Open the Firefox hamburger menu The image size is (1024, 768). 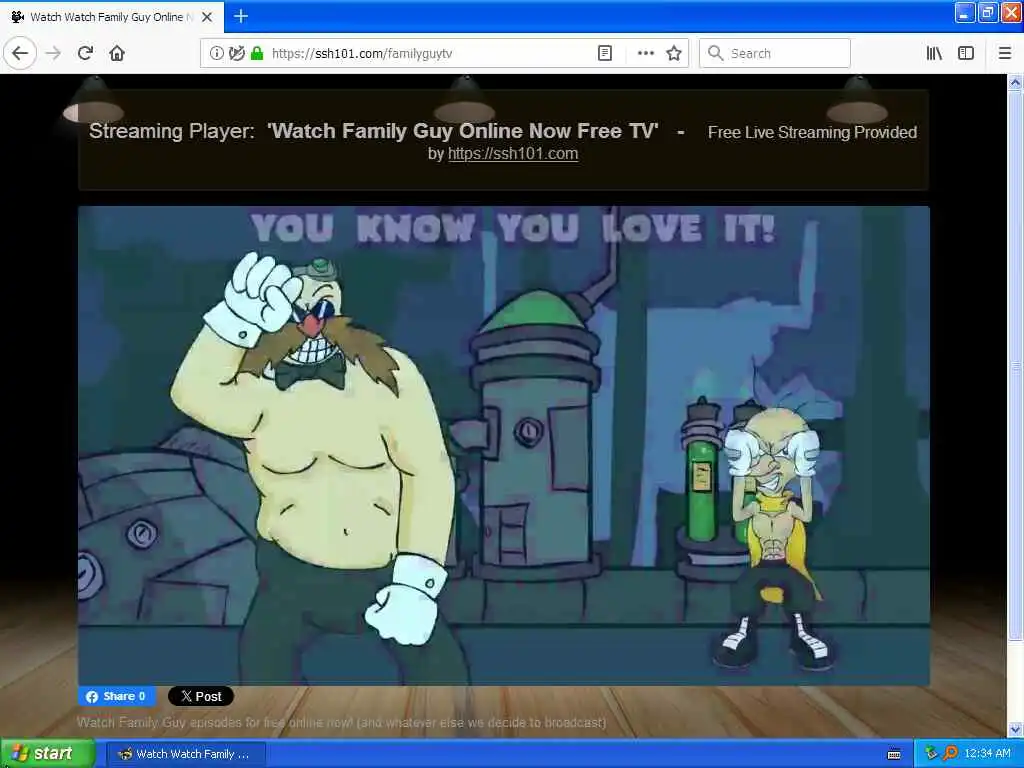(x=1005, y=54)
